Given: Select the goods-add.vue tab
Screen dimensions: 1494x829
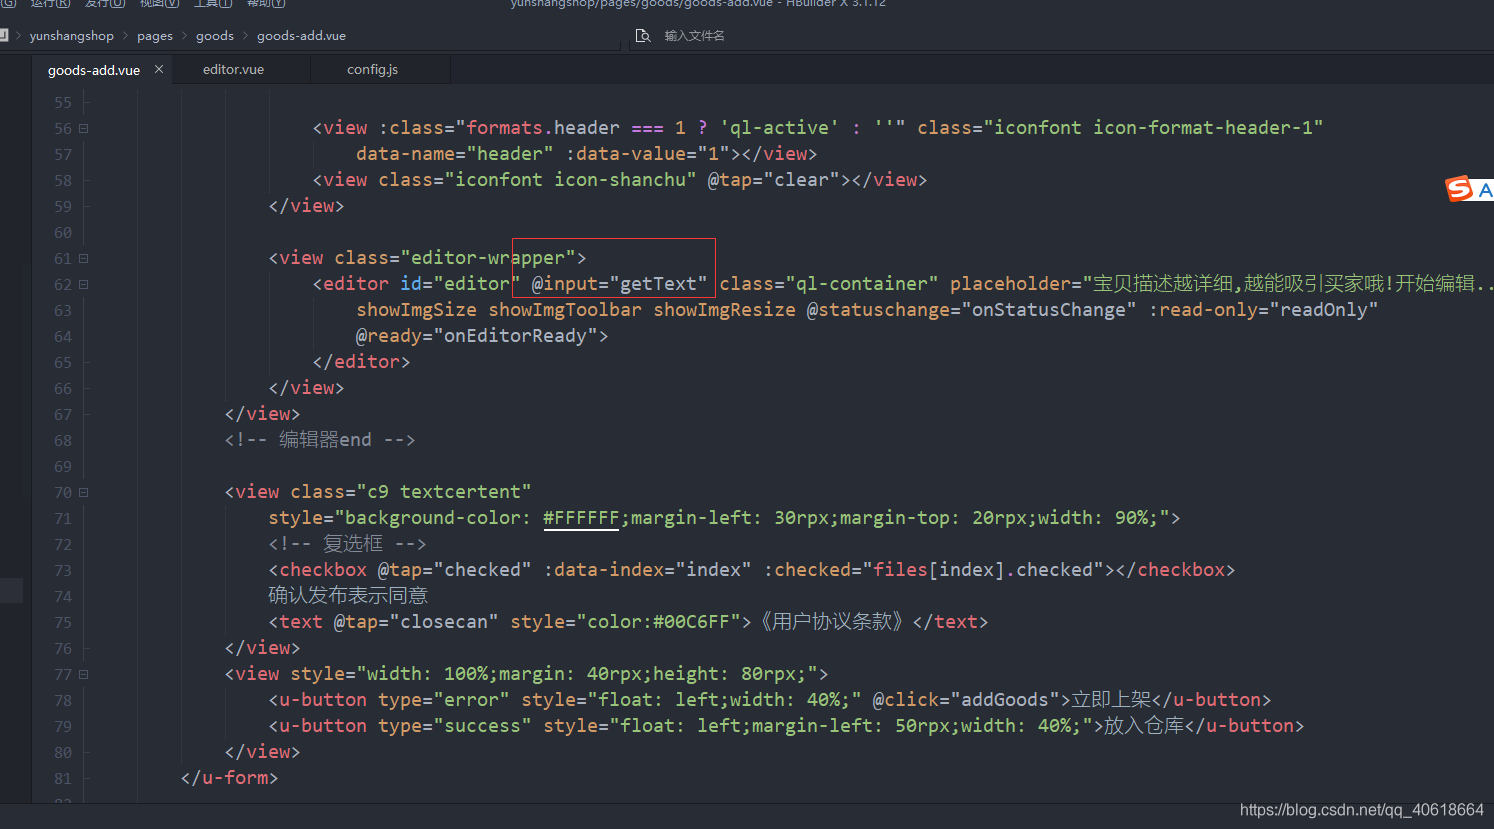Looking at the screenshot, I should tap(94, 70).
